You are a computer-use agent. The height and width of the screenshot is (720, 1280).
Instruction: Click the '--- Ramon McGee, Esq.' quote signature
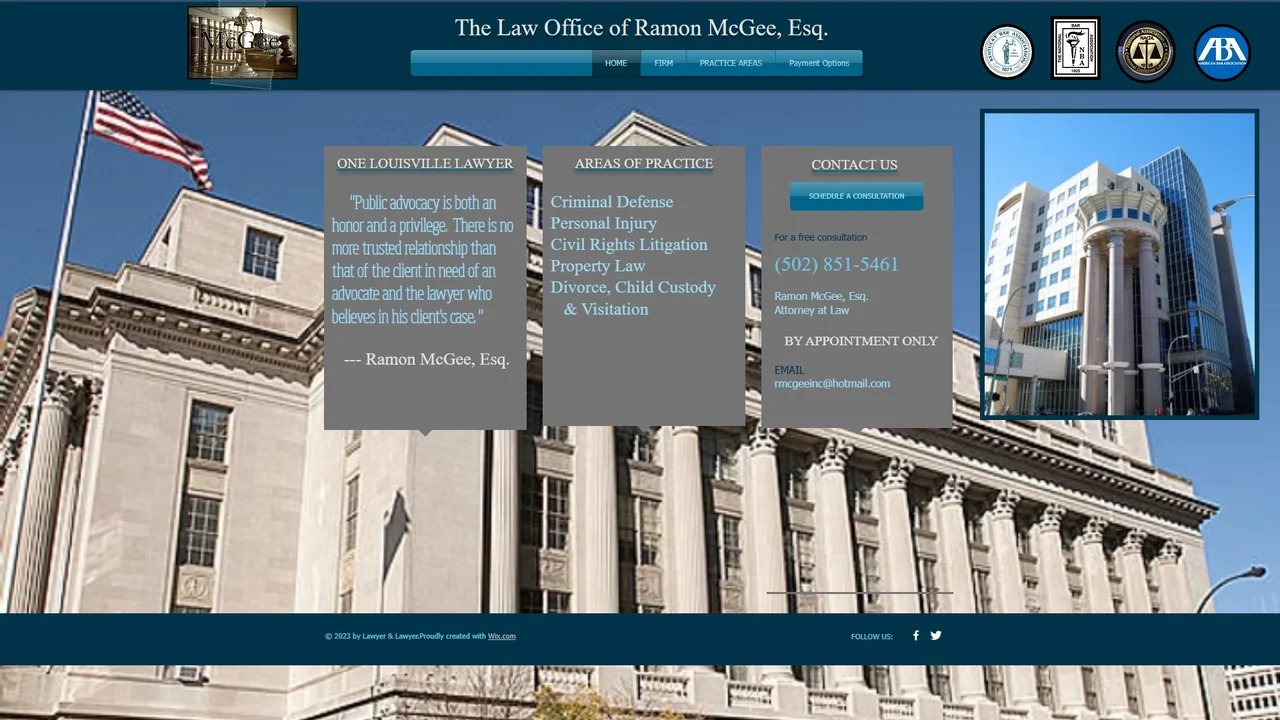[x=427, y=359]
